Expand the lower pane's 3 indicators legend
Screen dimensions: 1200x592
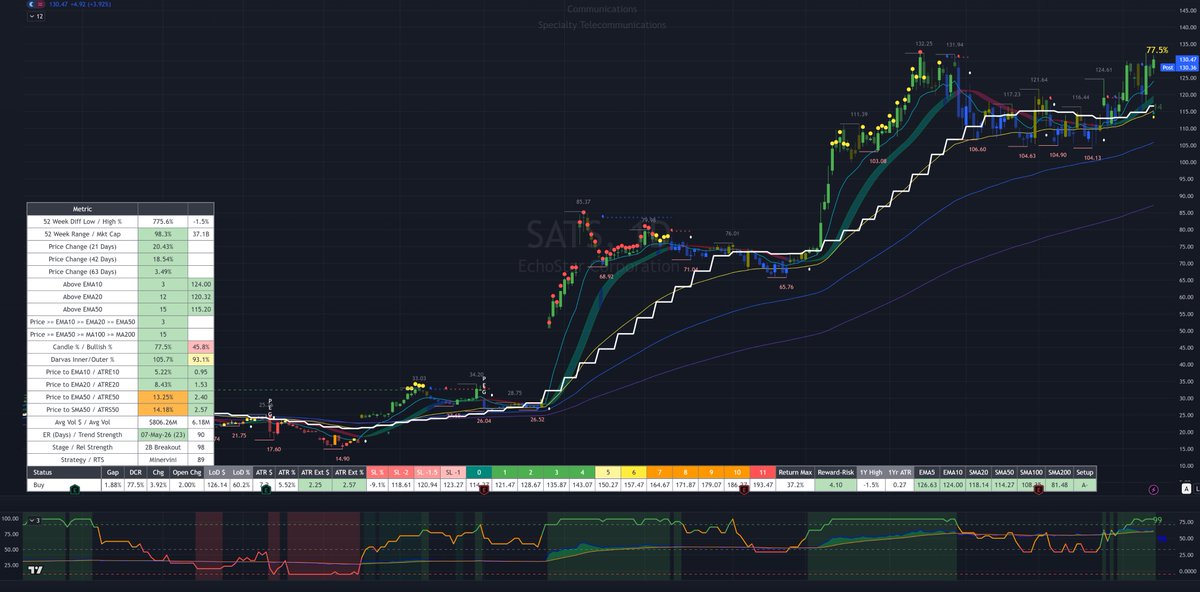pos(35,520)
